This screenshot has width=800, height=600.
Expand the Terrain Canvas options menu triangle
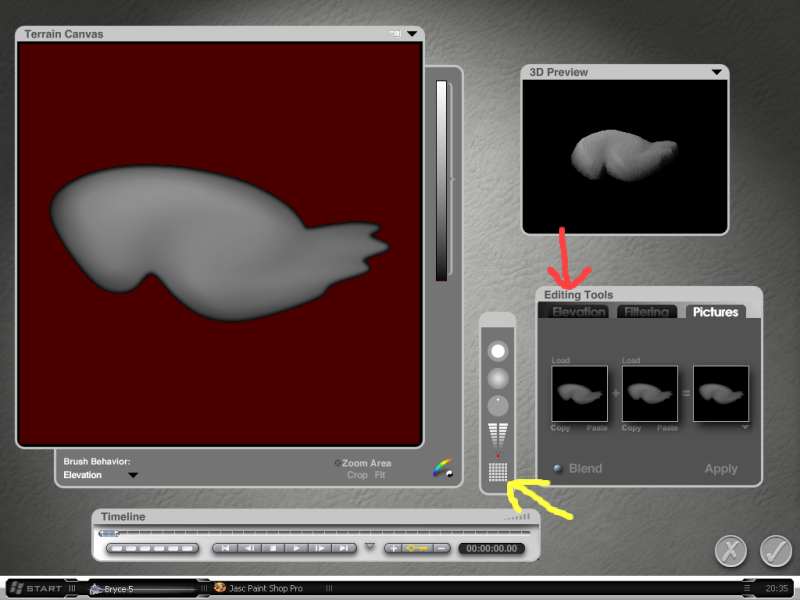(x=412, y=34)
